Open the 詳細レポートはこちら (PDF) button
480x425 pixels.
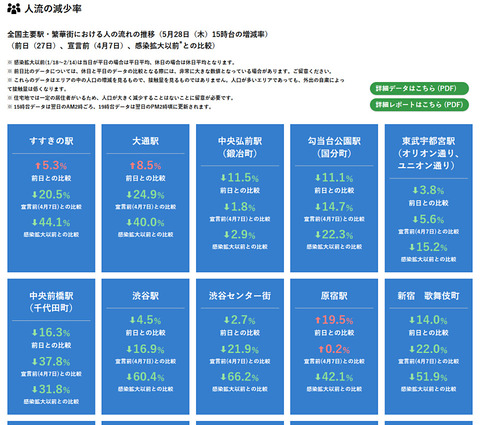[x=419, y=105]
